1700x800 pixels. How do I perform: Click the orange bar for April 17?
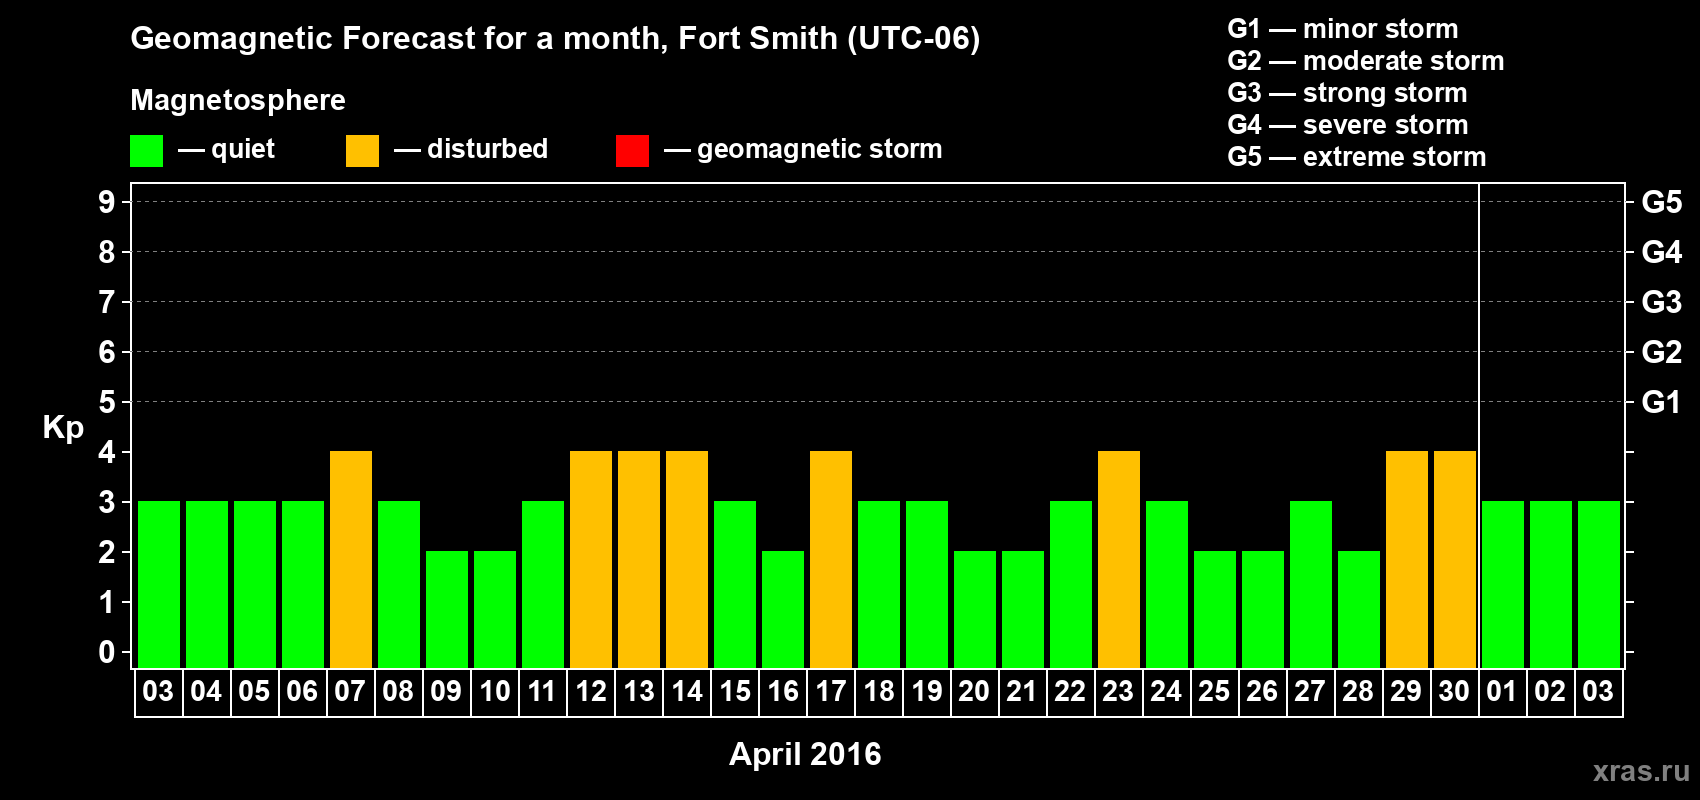pyautogui.click(x=831, y=560)
